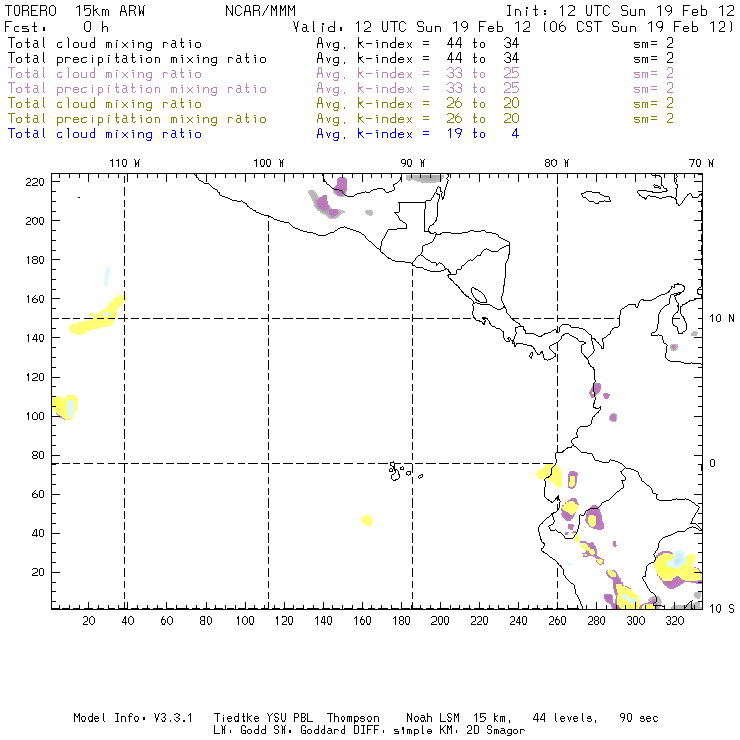
Task: Click vertical axis tick label "80"
Action: [x=38, y=455]
